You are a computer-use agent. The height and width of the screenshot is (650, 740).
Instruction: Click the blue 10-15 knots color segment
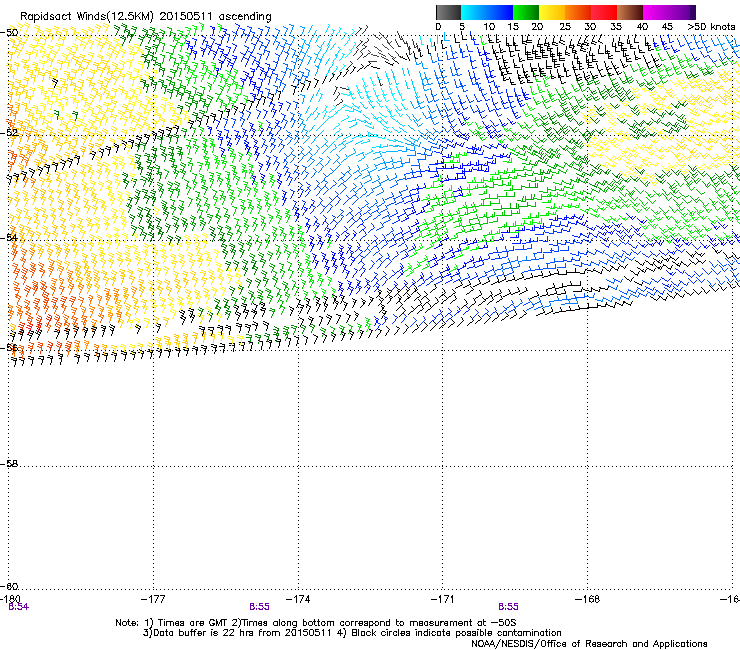pos(500,12)
